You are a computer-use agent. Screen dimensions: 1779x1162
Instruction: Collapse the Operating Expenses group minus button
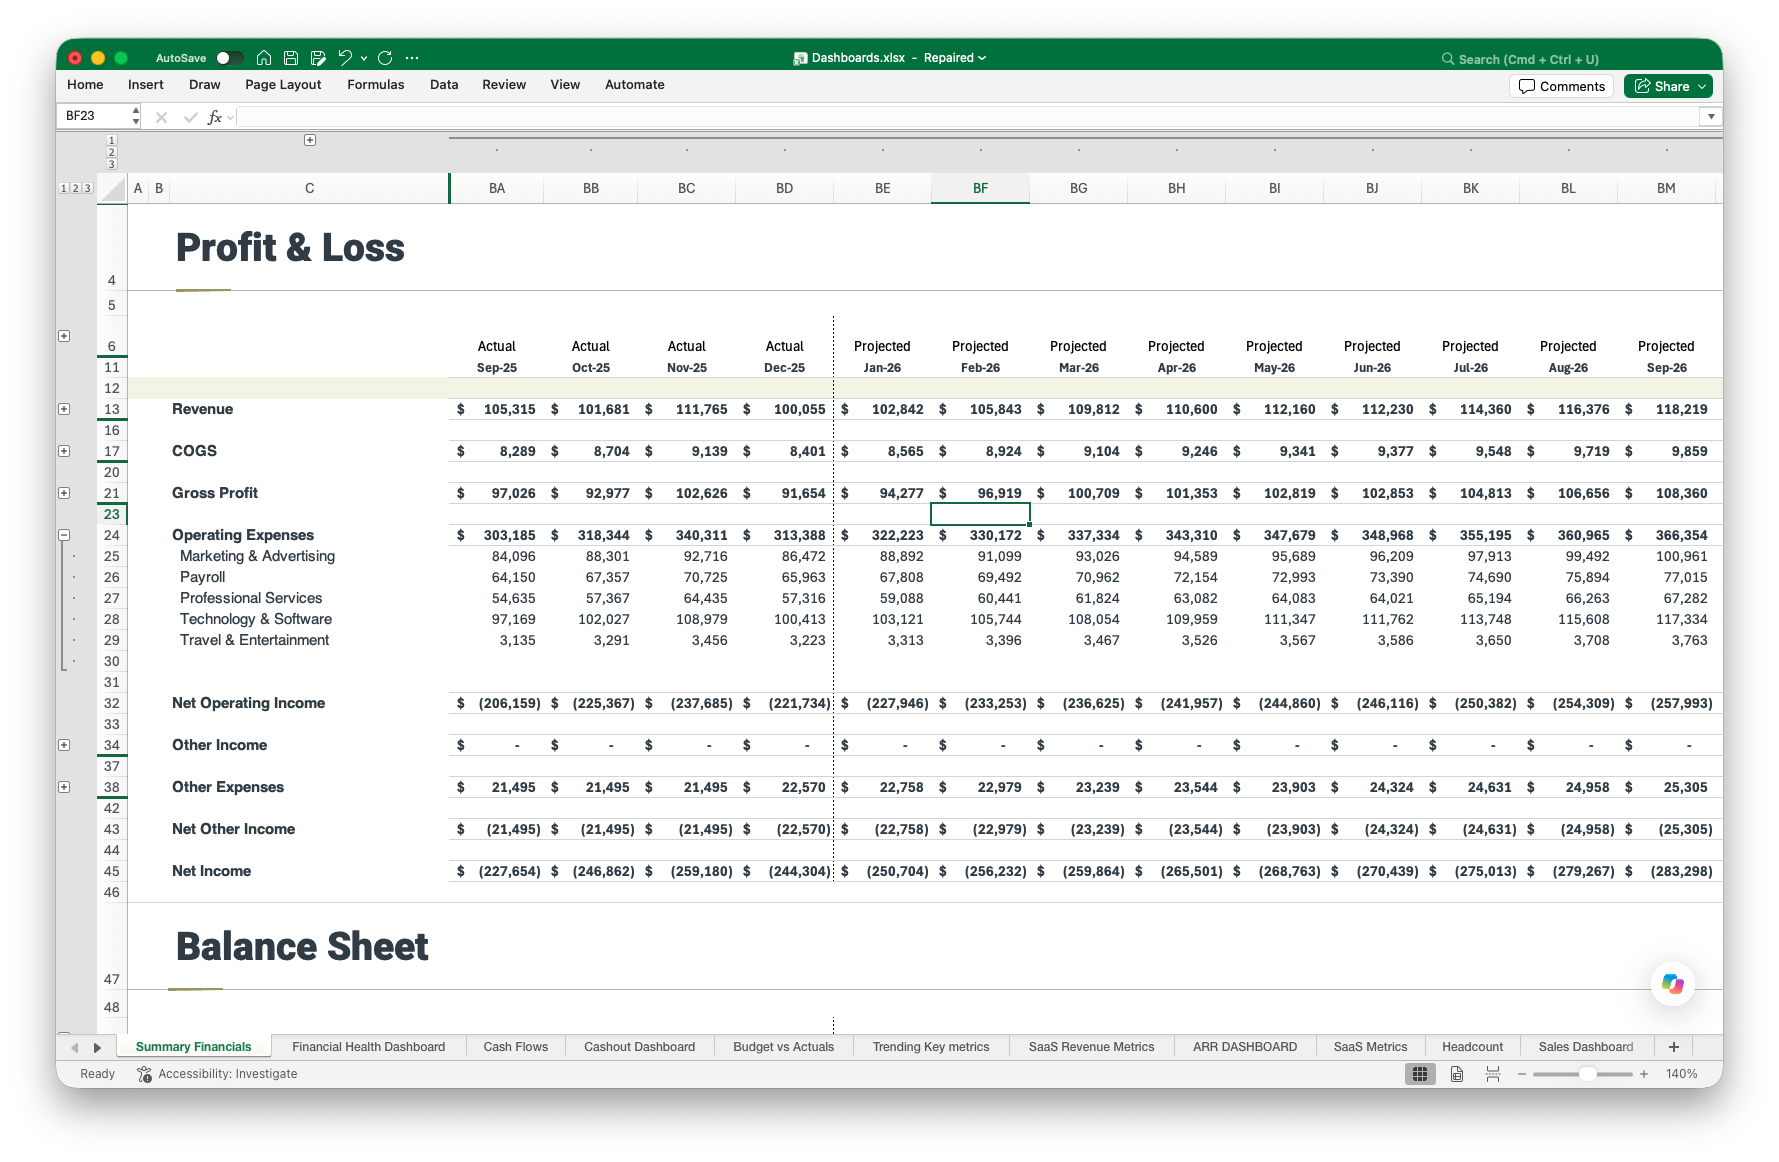pyautogui.click(x=64, y=535)
